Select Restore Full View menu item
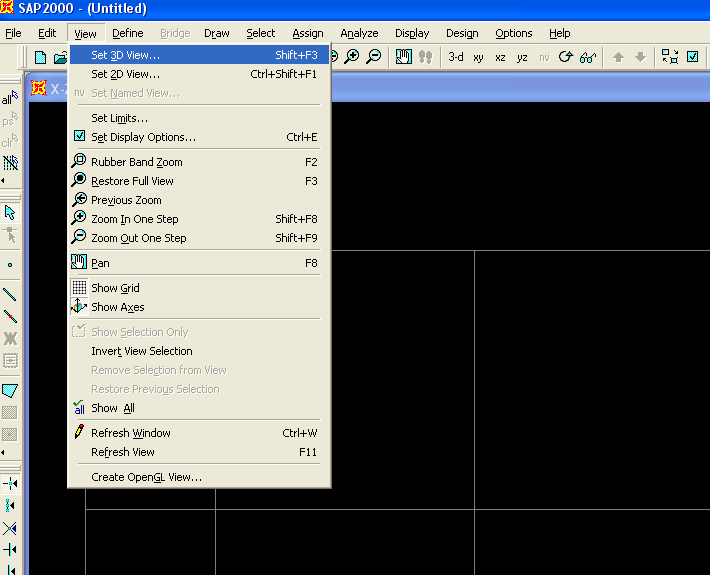 pos(199,181)
